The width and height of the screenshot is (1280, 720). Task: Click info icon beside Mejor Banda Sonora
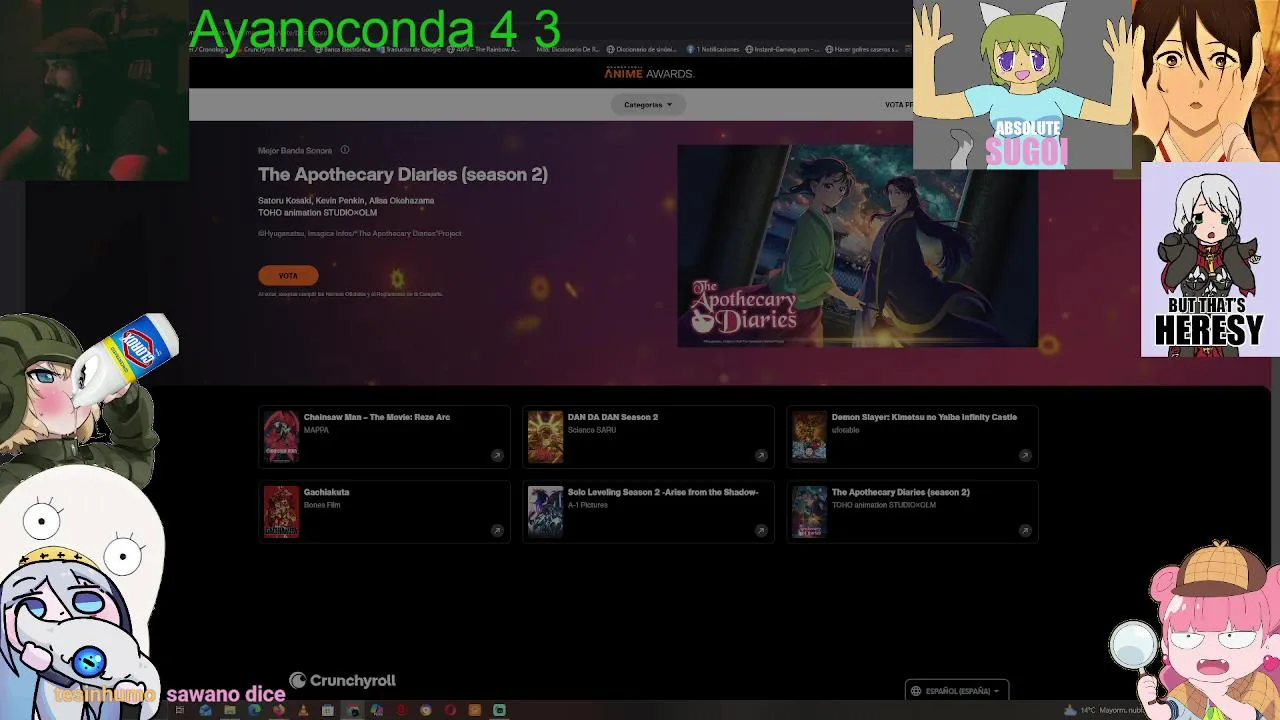coord(344,150)
